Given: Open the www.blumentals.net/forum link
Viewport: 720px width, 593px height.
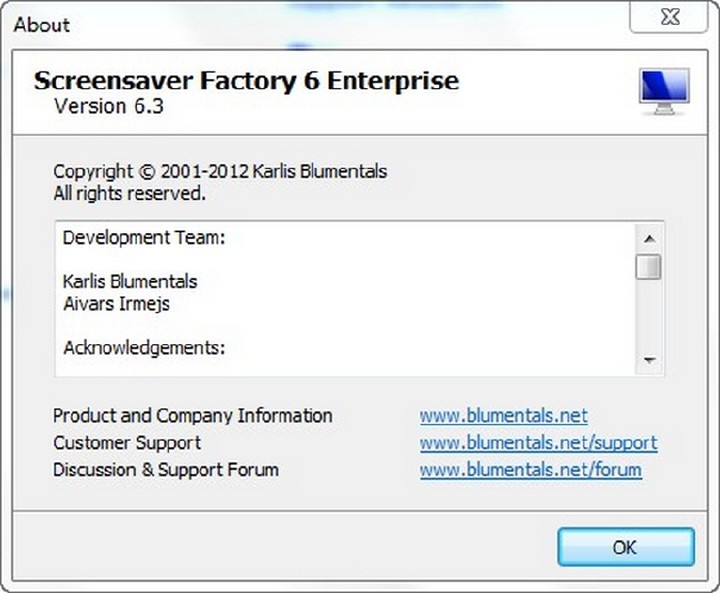Looking at the screenshot, I should click(530, 469).
